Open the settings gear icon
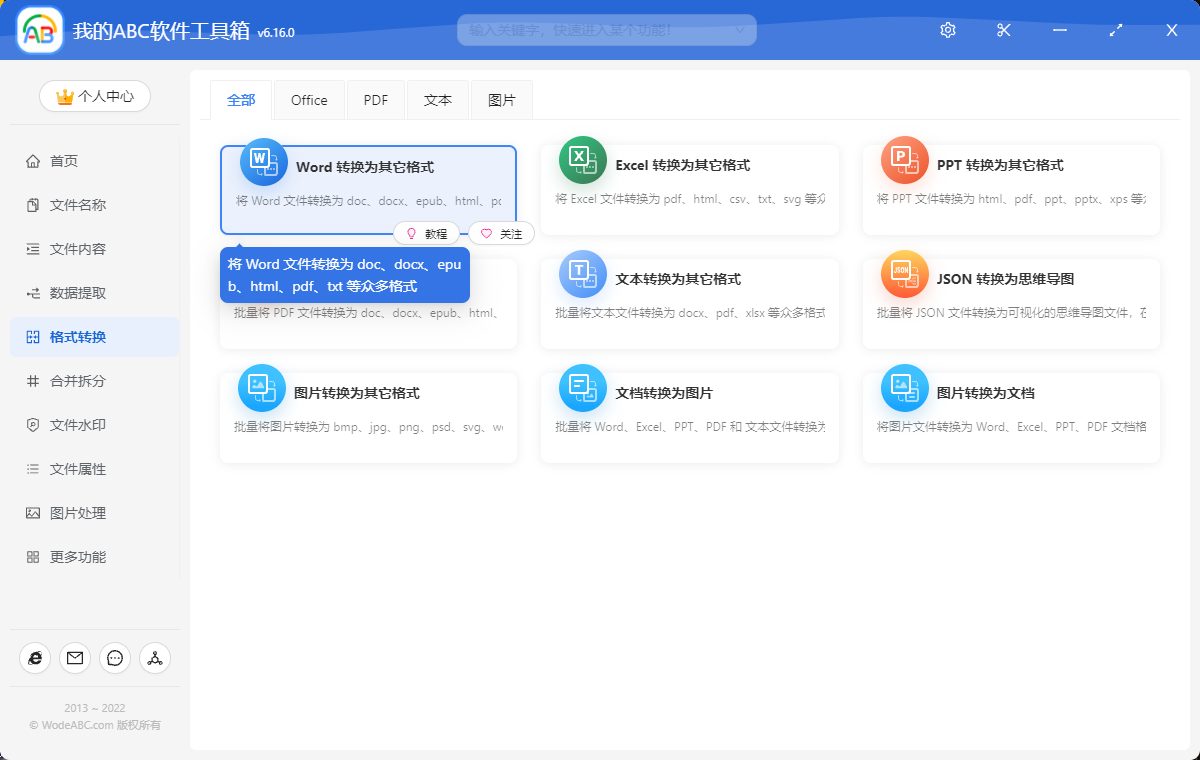Viewport: 1200px width, 760px height. point(947,30)
